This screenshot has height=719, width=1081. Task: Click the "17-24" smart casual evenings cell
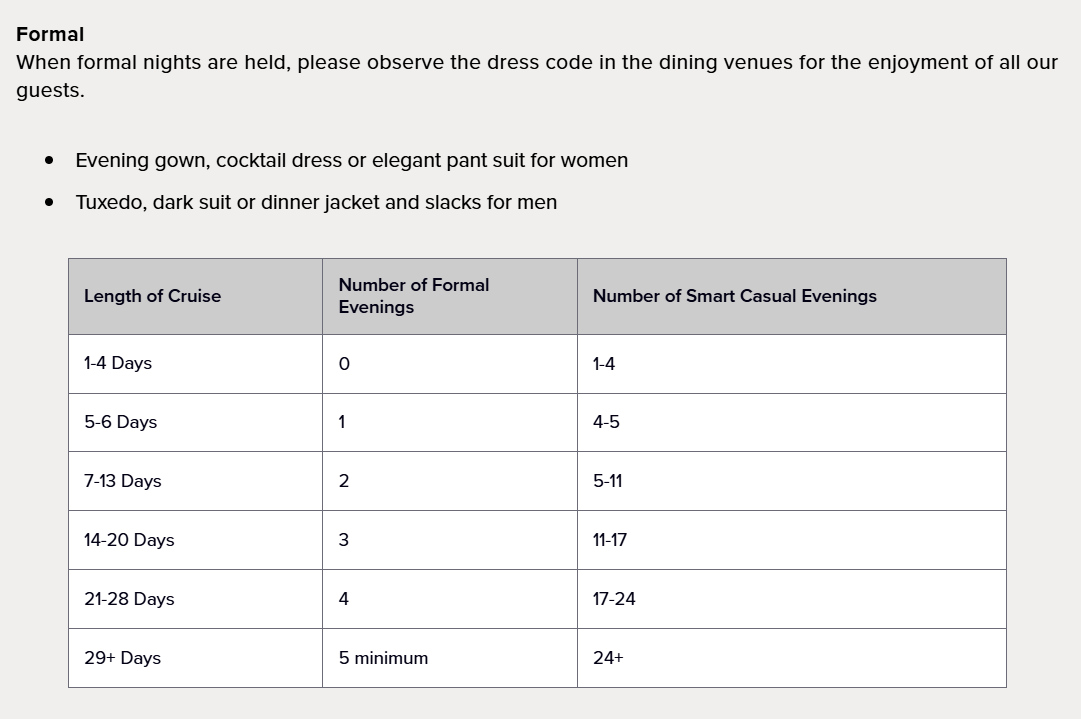coord(614,599)
